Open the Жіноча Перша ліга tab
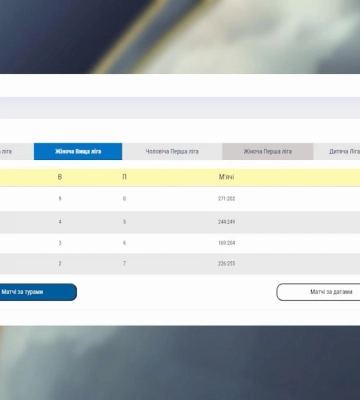Viewport: 360px width, 400px height. pyautogui.click(x=268, y=151)
